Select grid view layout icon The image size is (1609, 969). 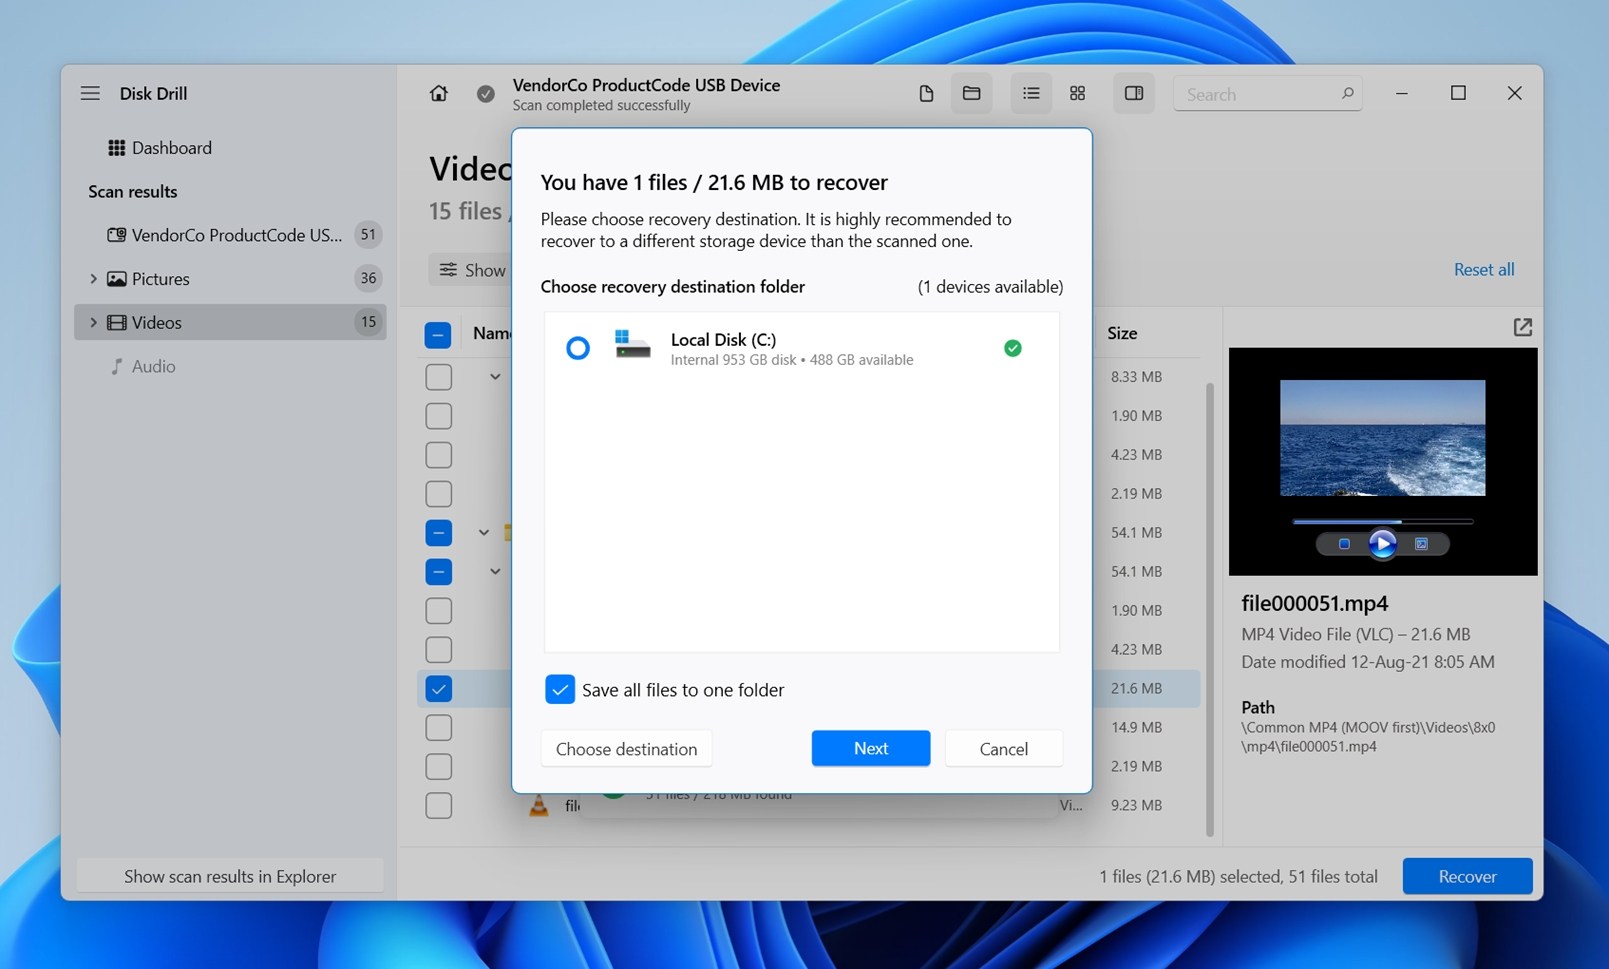(x=1077, y=93)
